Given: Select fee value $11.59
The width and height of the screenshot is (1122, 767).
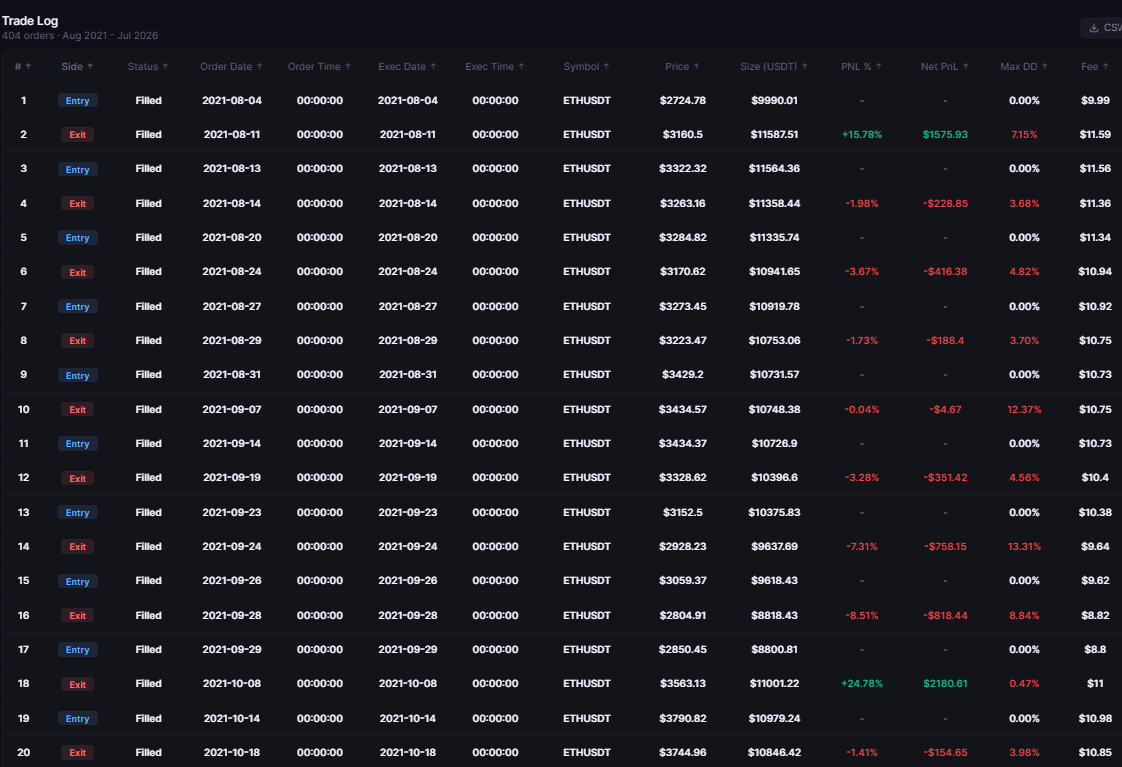Looking at the screenshot, I should pos(1095,135).
